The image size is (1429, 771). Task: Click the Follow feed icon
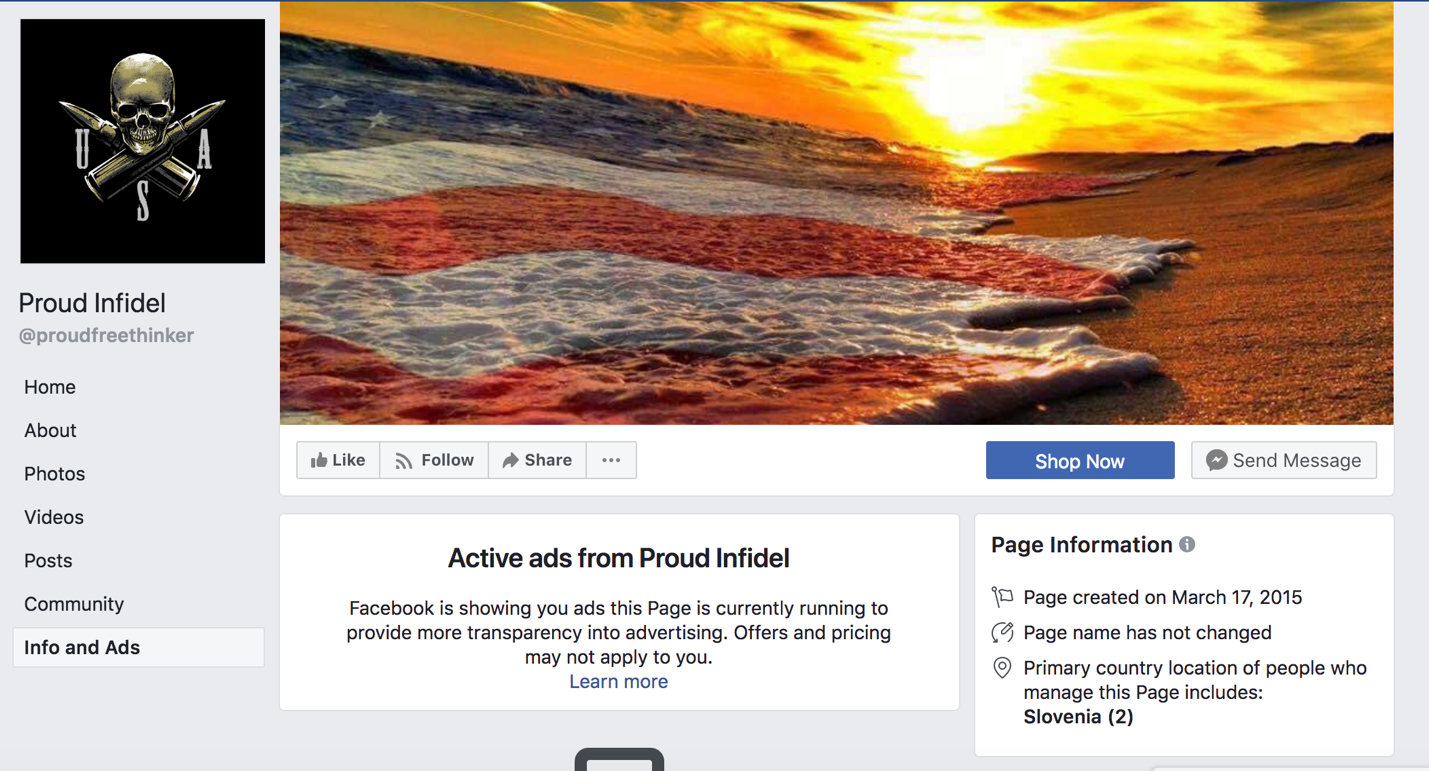click(403, 461)
